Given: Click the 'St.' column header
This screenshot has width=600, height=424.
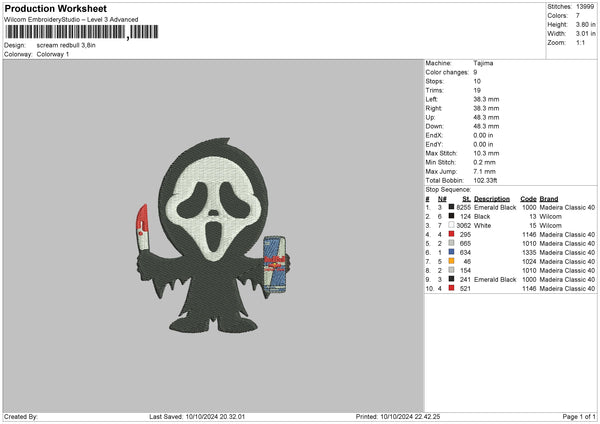Looking at the screenshot, I should pos(466,199).
